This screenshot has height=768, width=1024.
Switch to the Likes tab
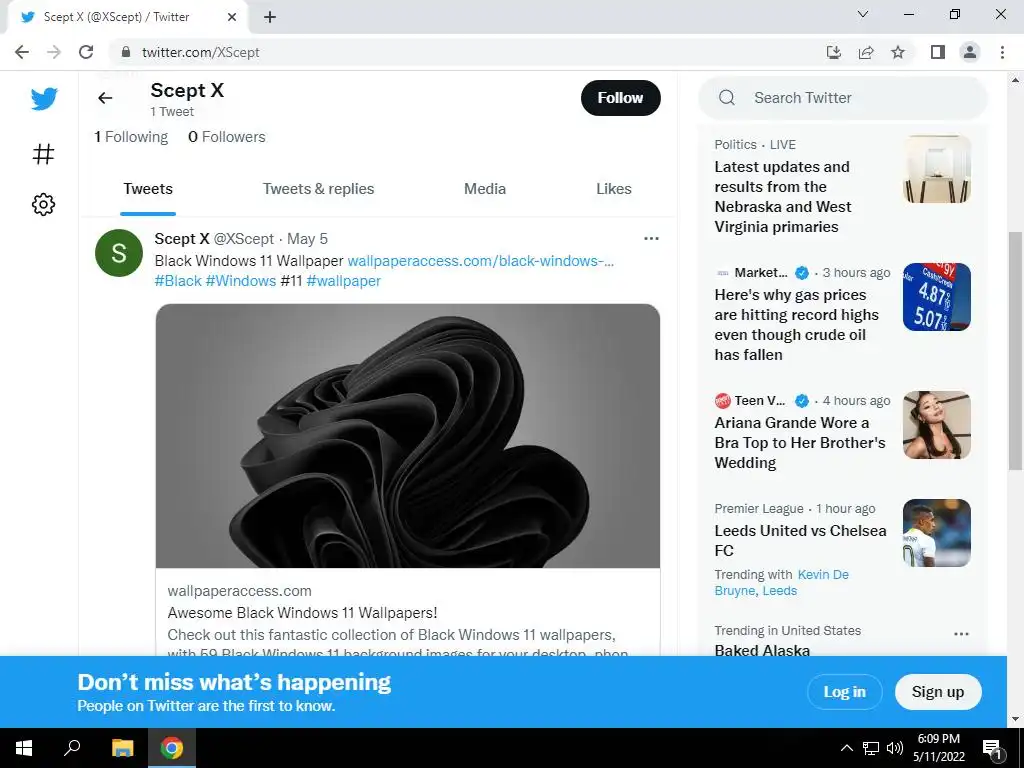[x=614, y=189]
